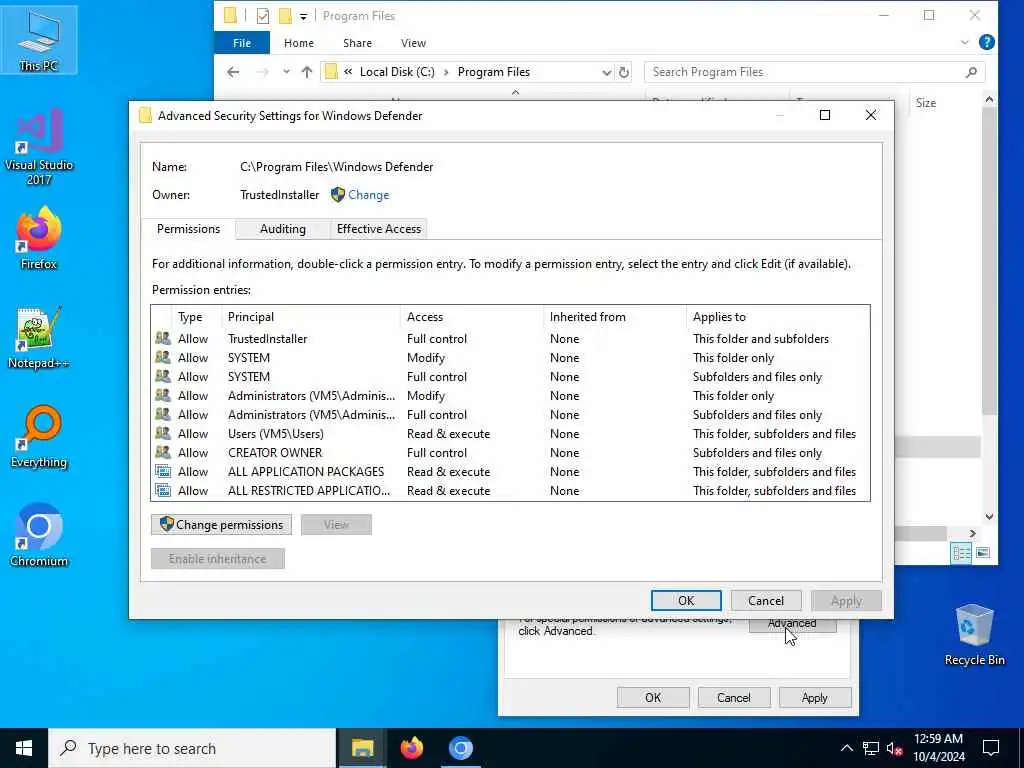Viewport: 1024px width, 768px height.
Task: Switch Explorer to details view icon
Action: (x=961, y=553)
